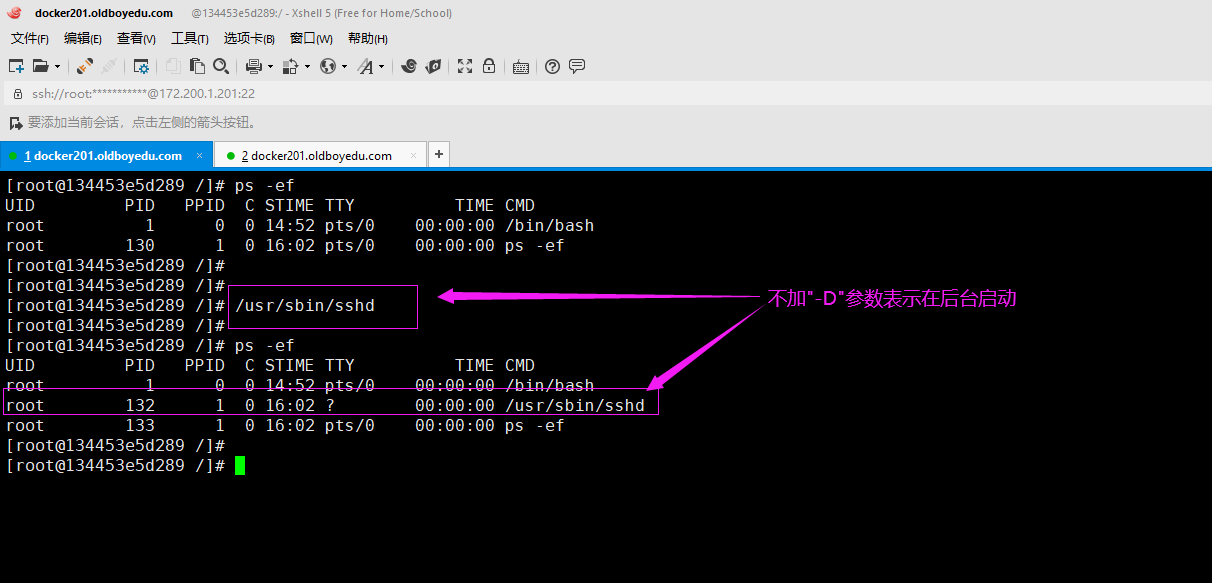The width and height of the screenshot is (1212, 583).
Task: Click the Session Properties gear icon
Action: point(141,66)
